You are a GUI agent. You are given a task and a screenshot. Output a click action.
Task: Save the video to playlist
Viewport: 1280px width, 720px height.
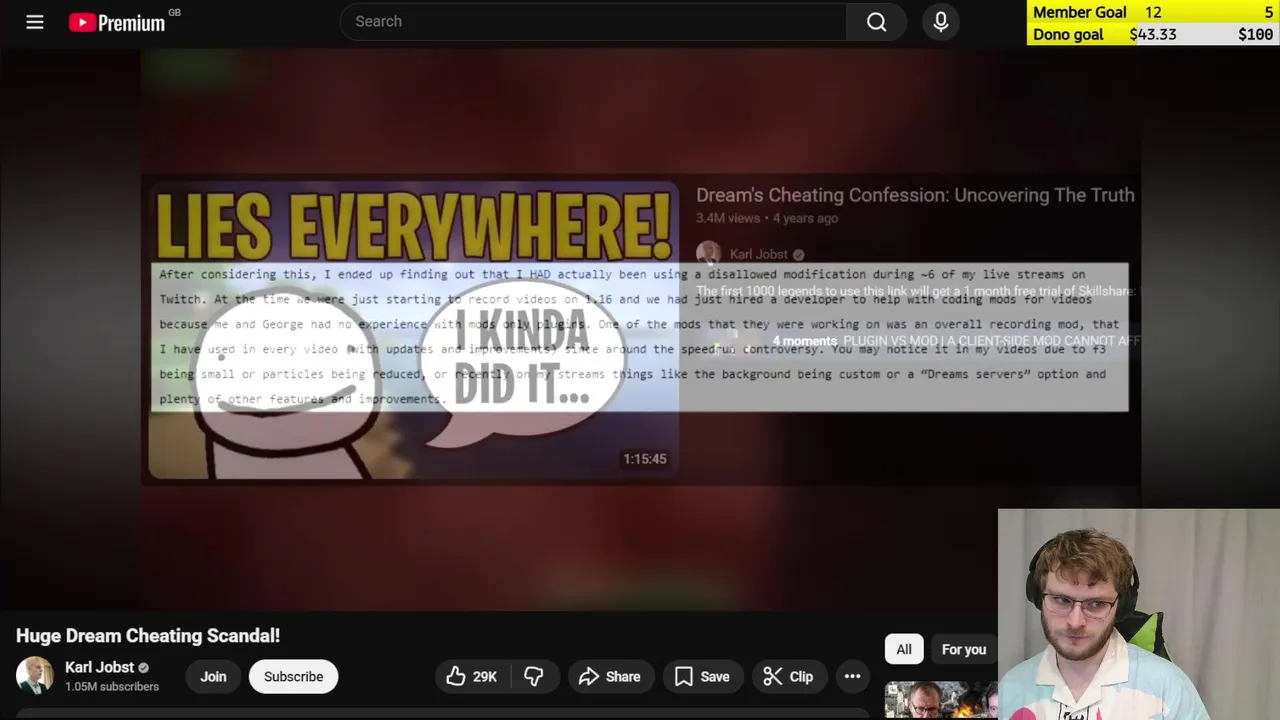tap(702, 676)
